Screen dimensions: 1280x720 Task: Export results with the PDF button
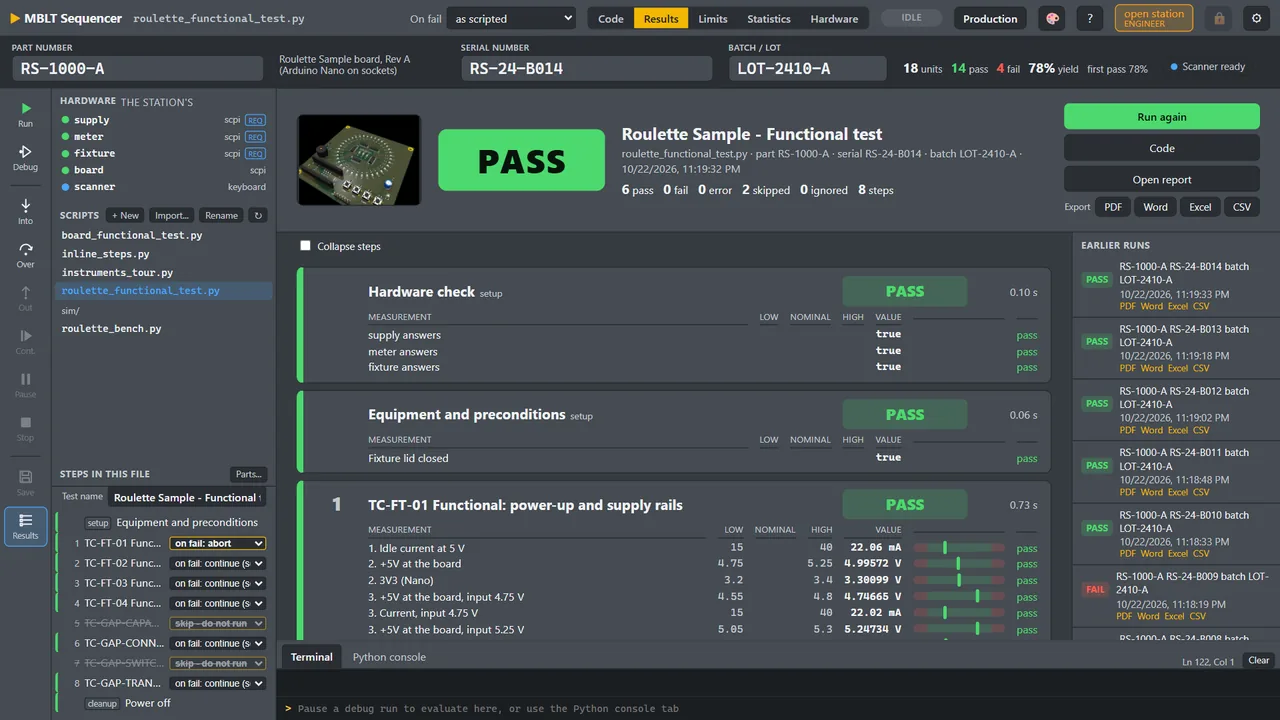point(1112,207)
